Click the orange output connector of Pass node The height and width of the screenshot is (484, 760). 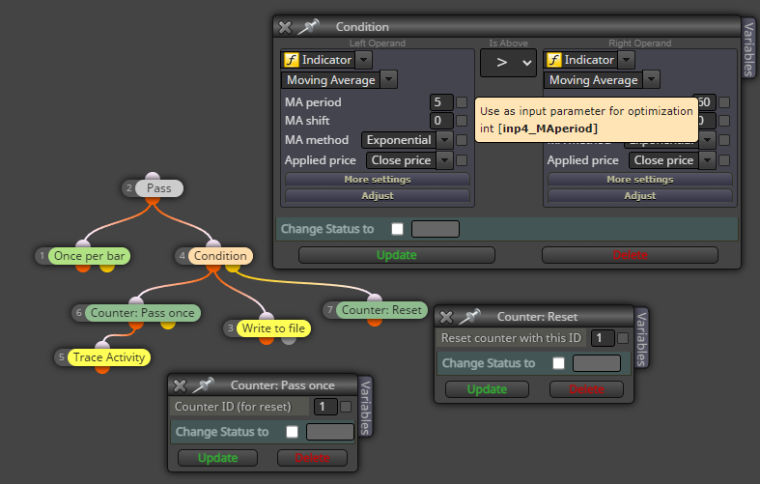[152, 200]
